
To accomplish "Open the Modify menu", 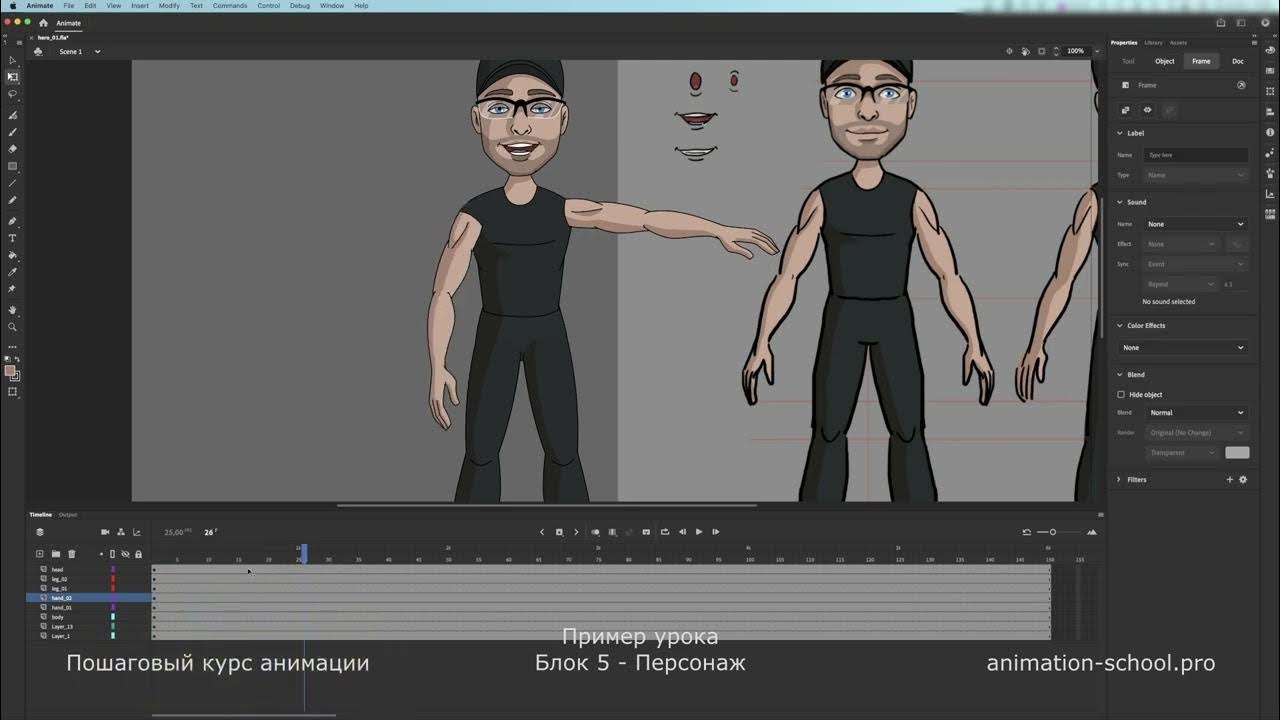I will [x=169, y=6].
